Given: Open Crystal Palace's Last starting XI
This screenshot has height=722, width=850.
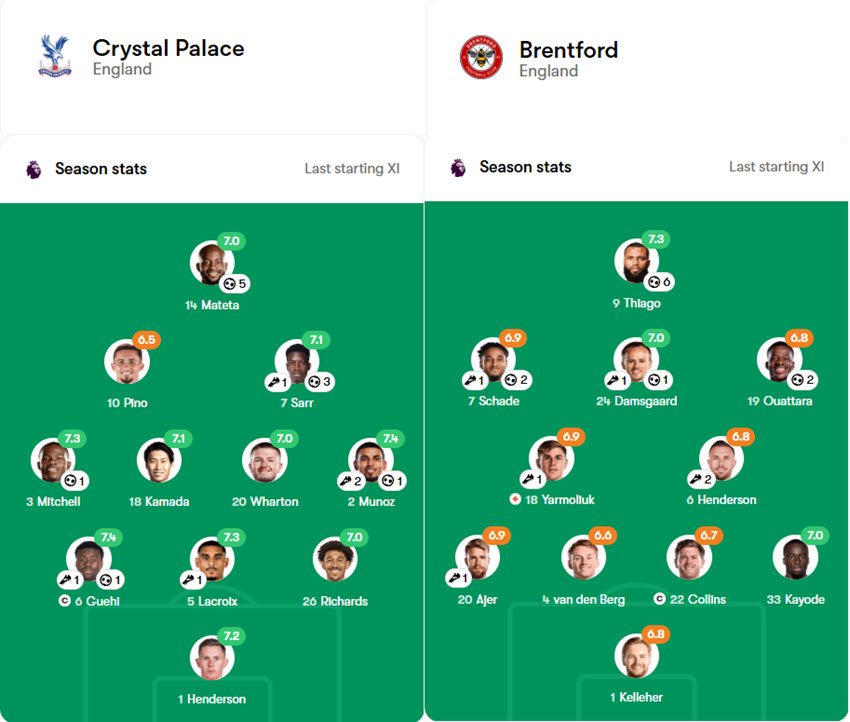Looking at the screenshot, I should [352, 169].
